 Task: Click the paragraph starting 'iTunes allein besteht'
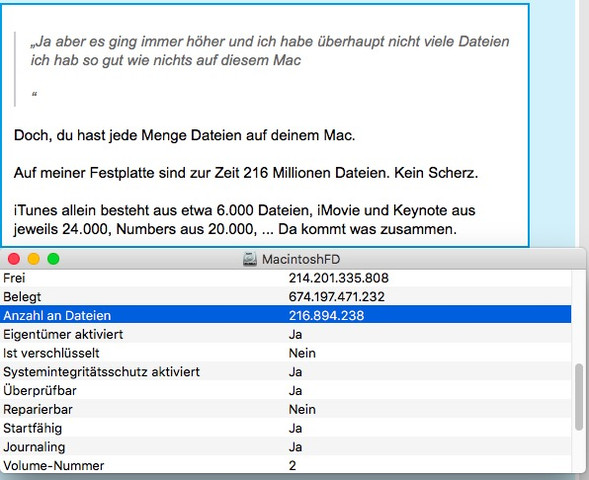[245, 219]
